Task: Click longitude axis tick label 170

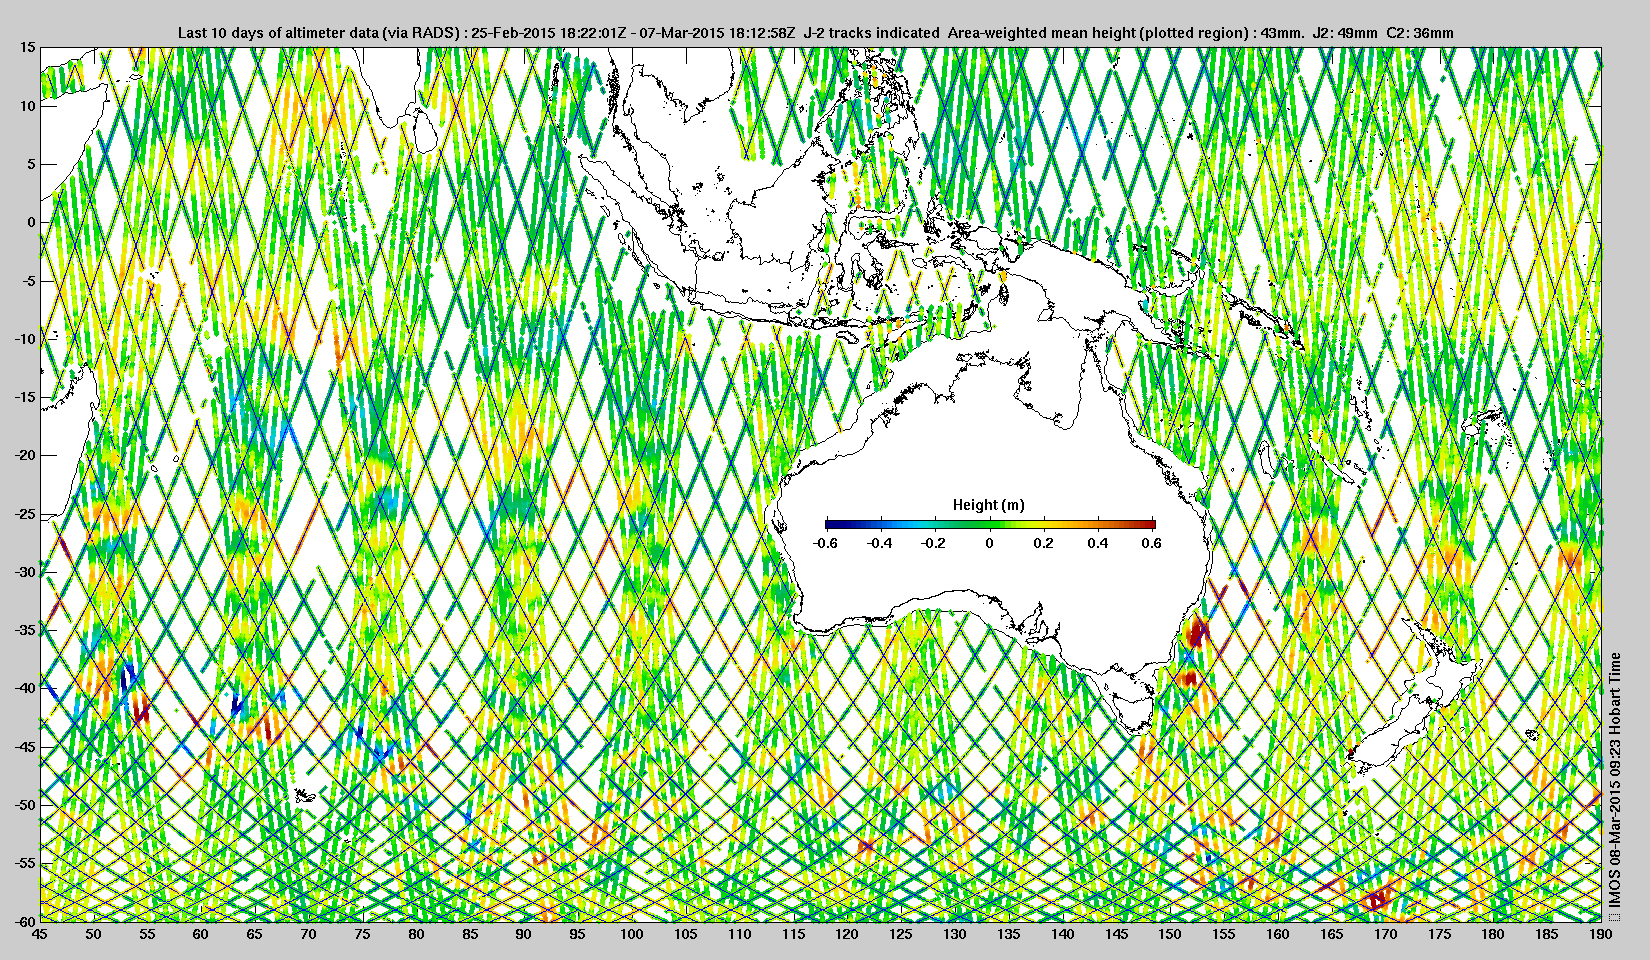Action: point(1385,934)
